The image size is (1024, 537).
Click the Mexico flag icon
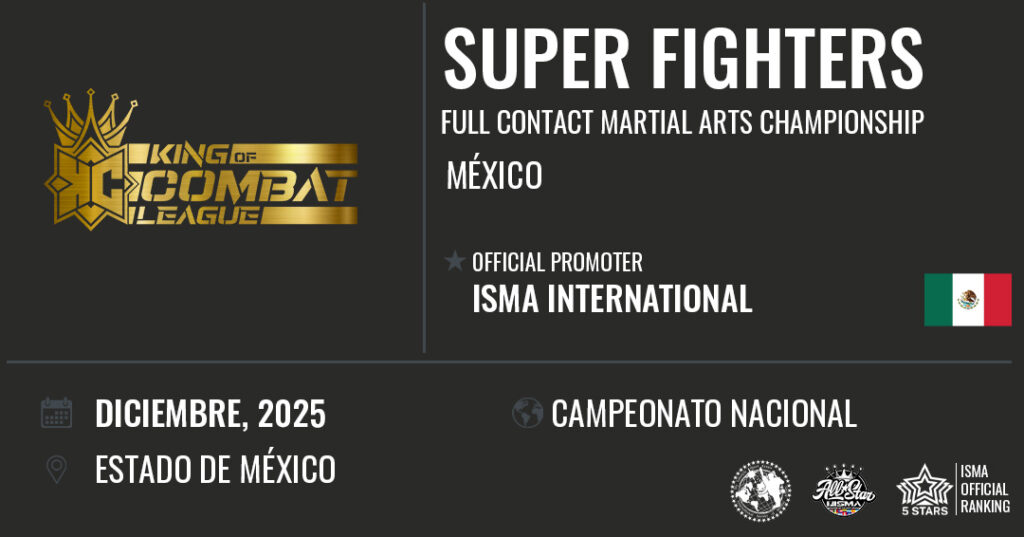[x=967, y=299]
